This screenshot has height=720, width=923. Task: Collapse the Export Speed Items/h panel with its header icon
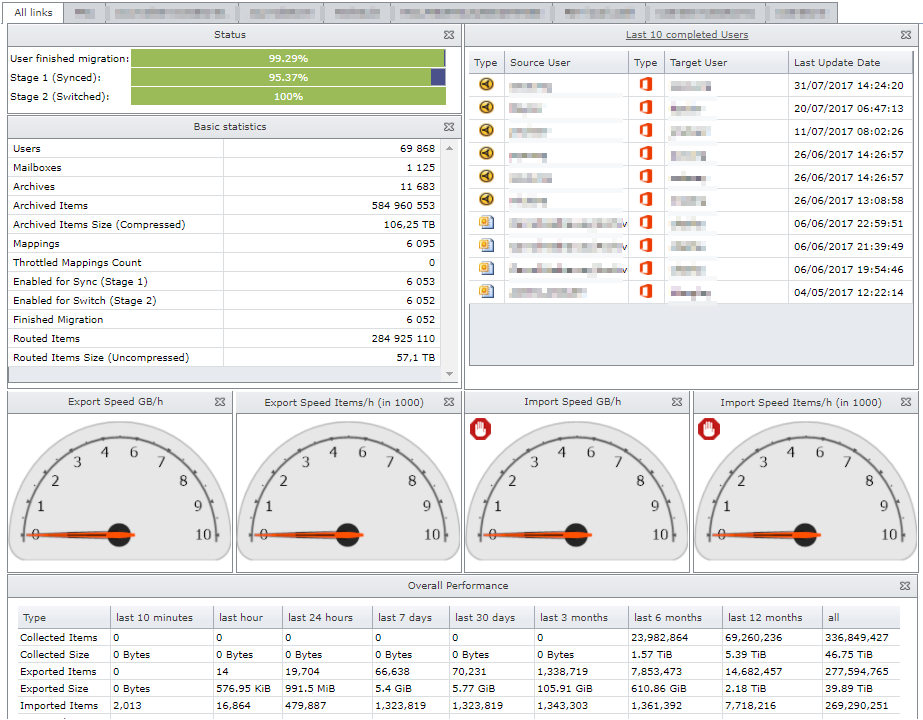(450, 402)
